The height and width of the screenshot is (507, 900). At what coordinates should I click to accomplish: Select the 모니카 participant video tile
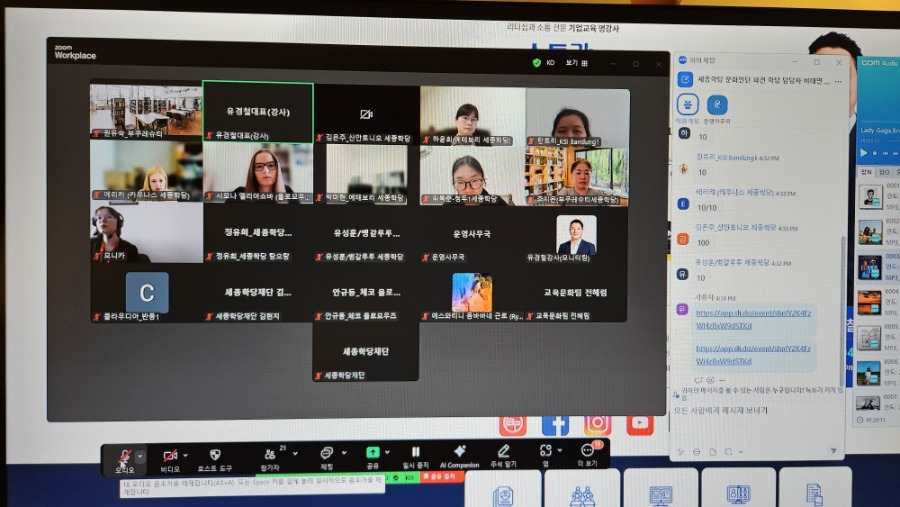(x=147, y=232)
